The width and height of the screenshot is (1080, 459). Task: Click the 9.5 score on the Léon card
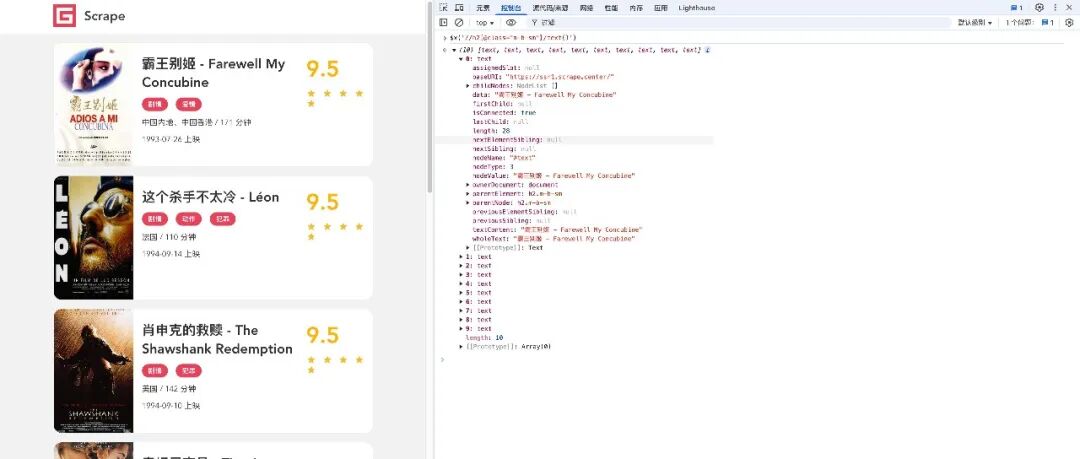pyautogui.click(x=323, y=202)
